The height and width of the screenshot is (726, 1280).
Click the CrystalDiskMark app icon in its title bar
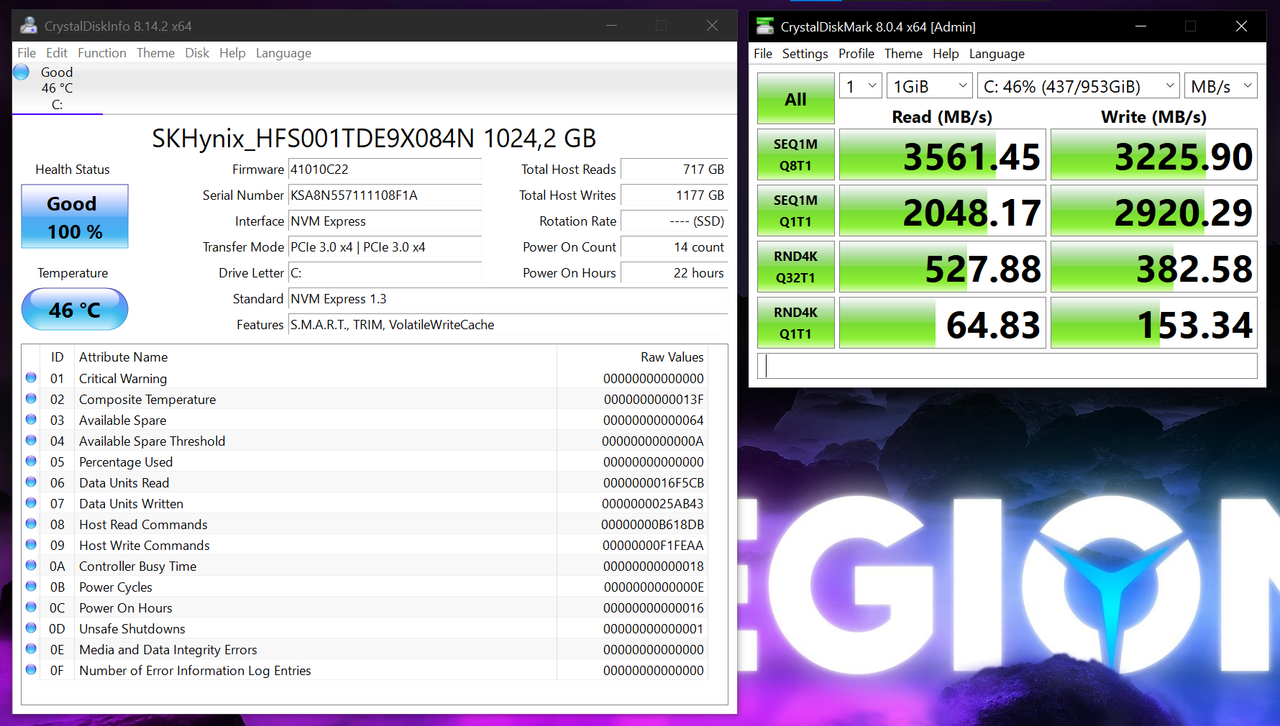click(x=764, y=26)
